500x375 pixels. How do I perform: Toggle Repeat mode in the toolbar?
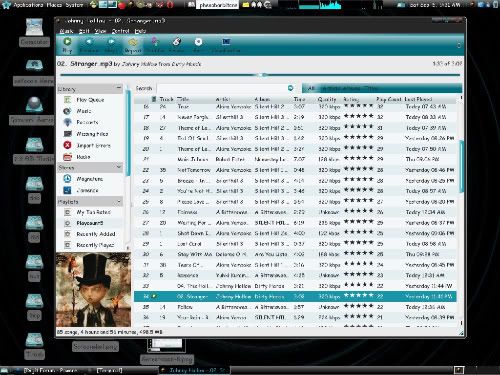(133, 45)
